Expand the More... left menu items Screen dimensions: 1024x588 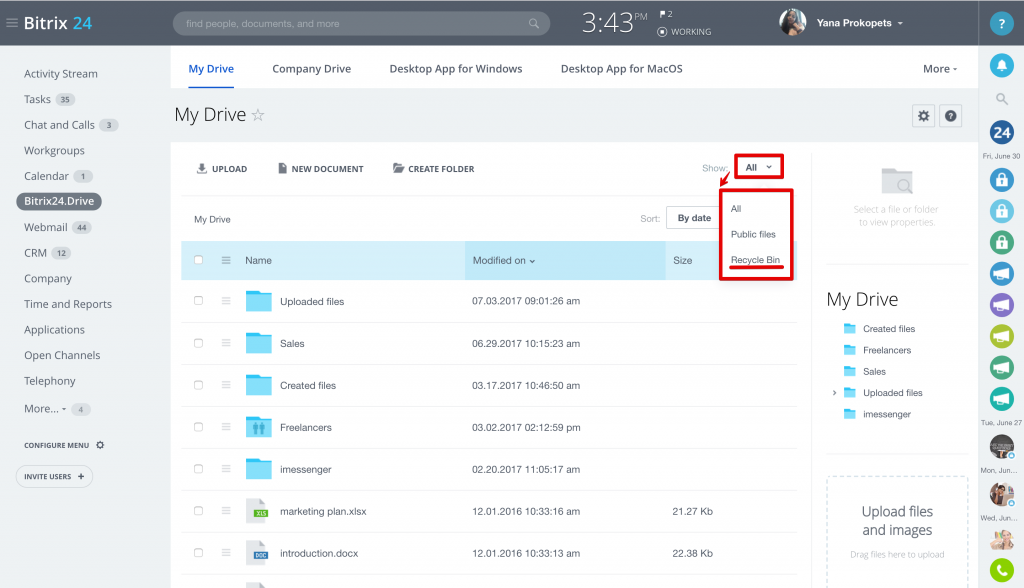click(45, 408)
